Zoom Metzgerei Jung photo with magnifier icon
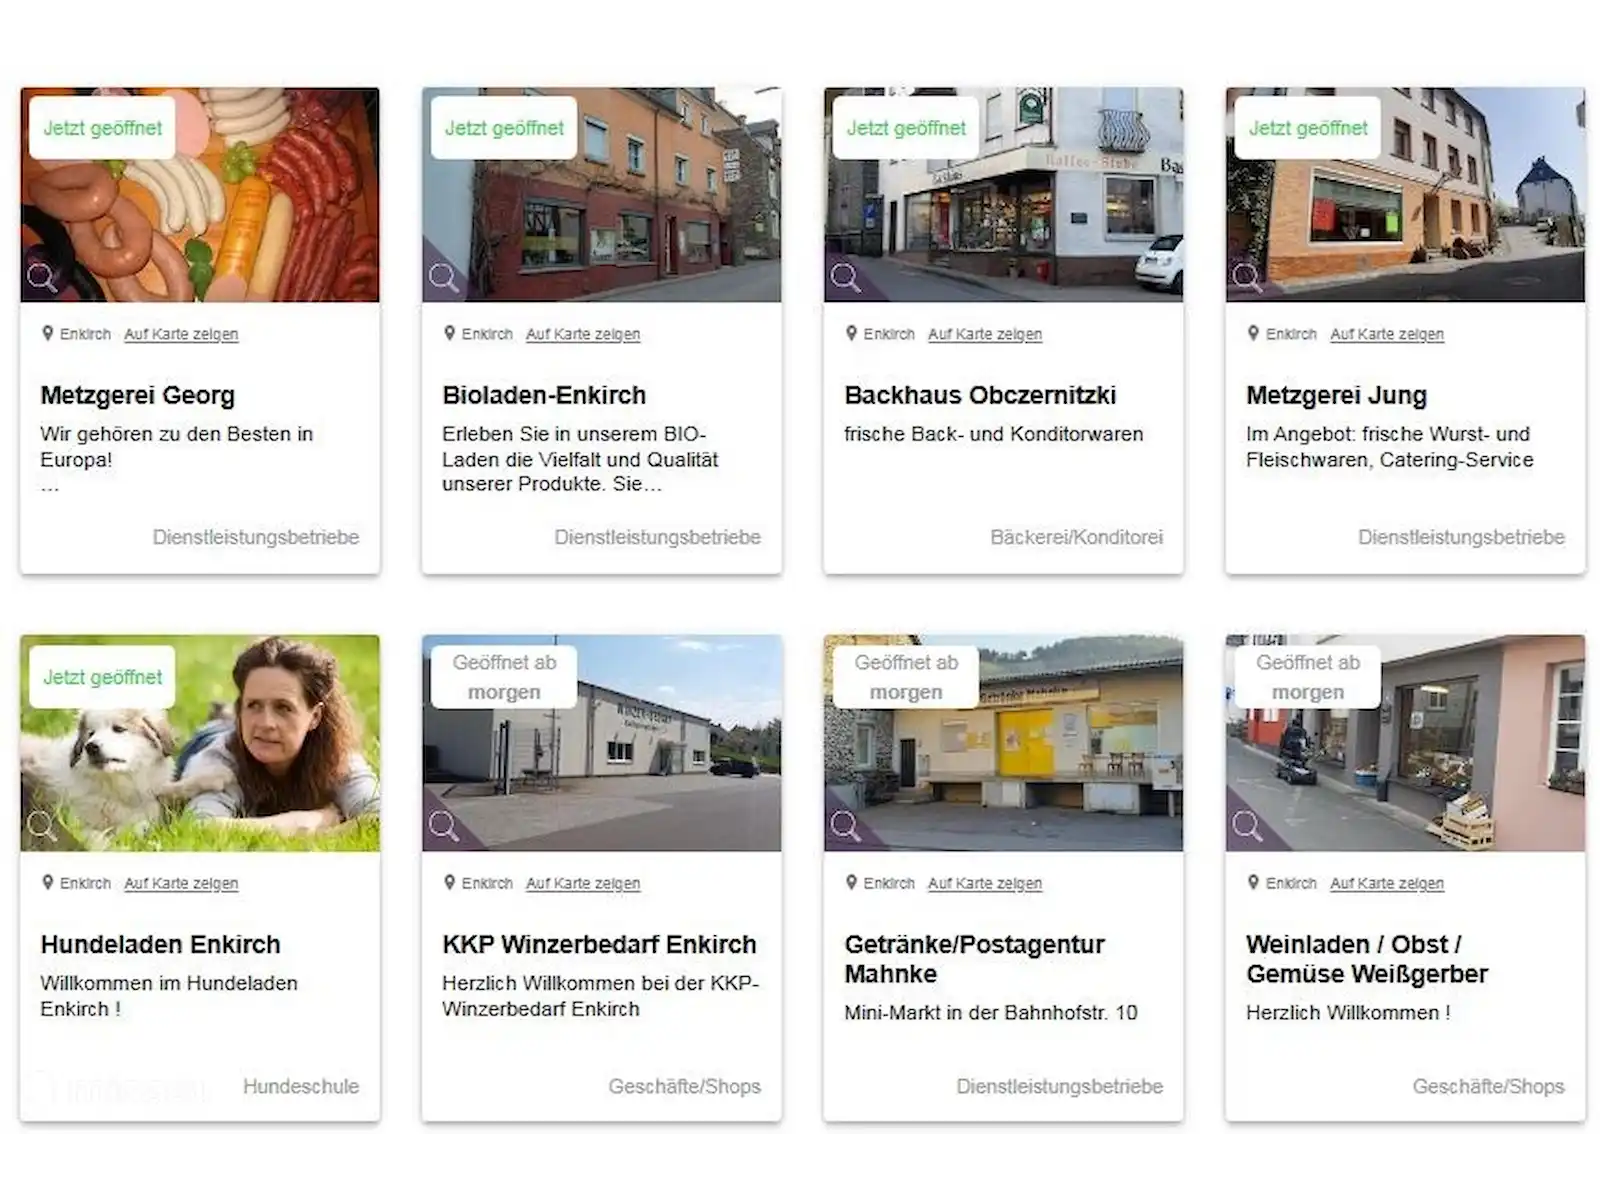 coord(1248,277)
